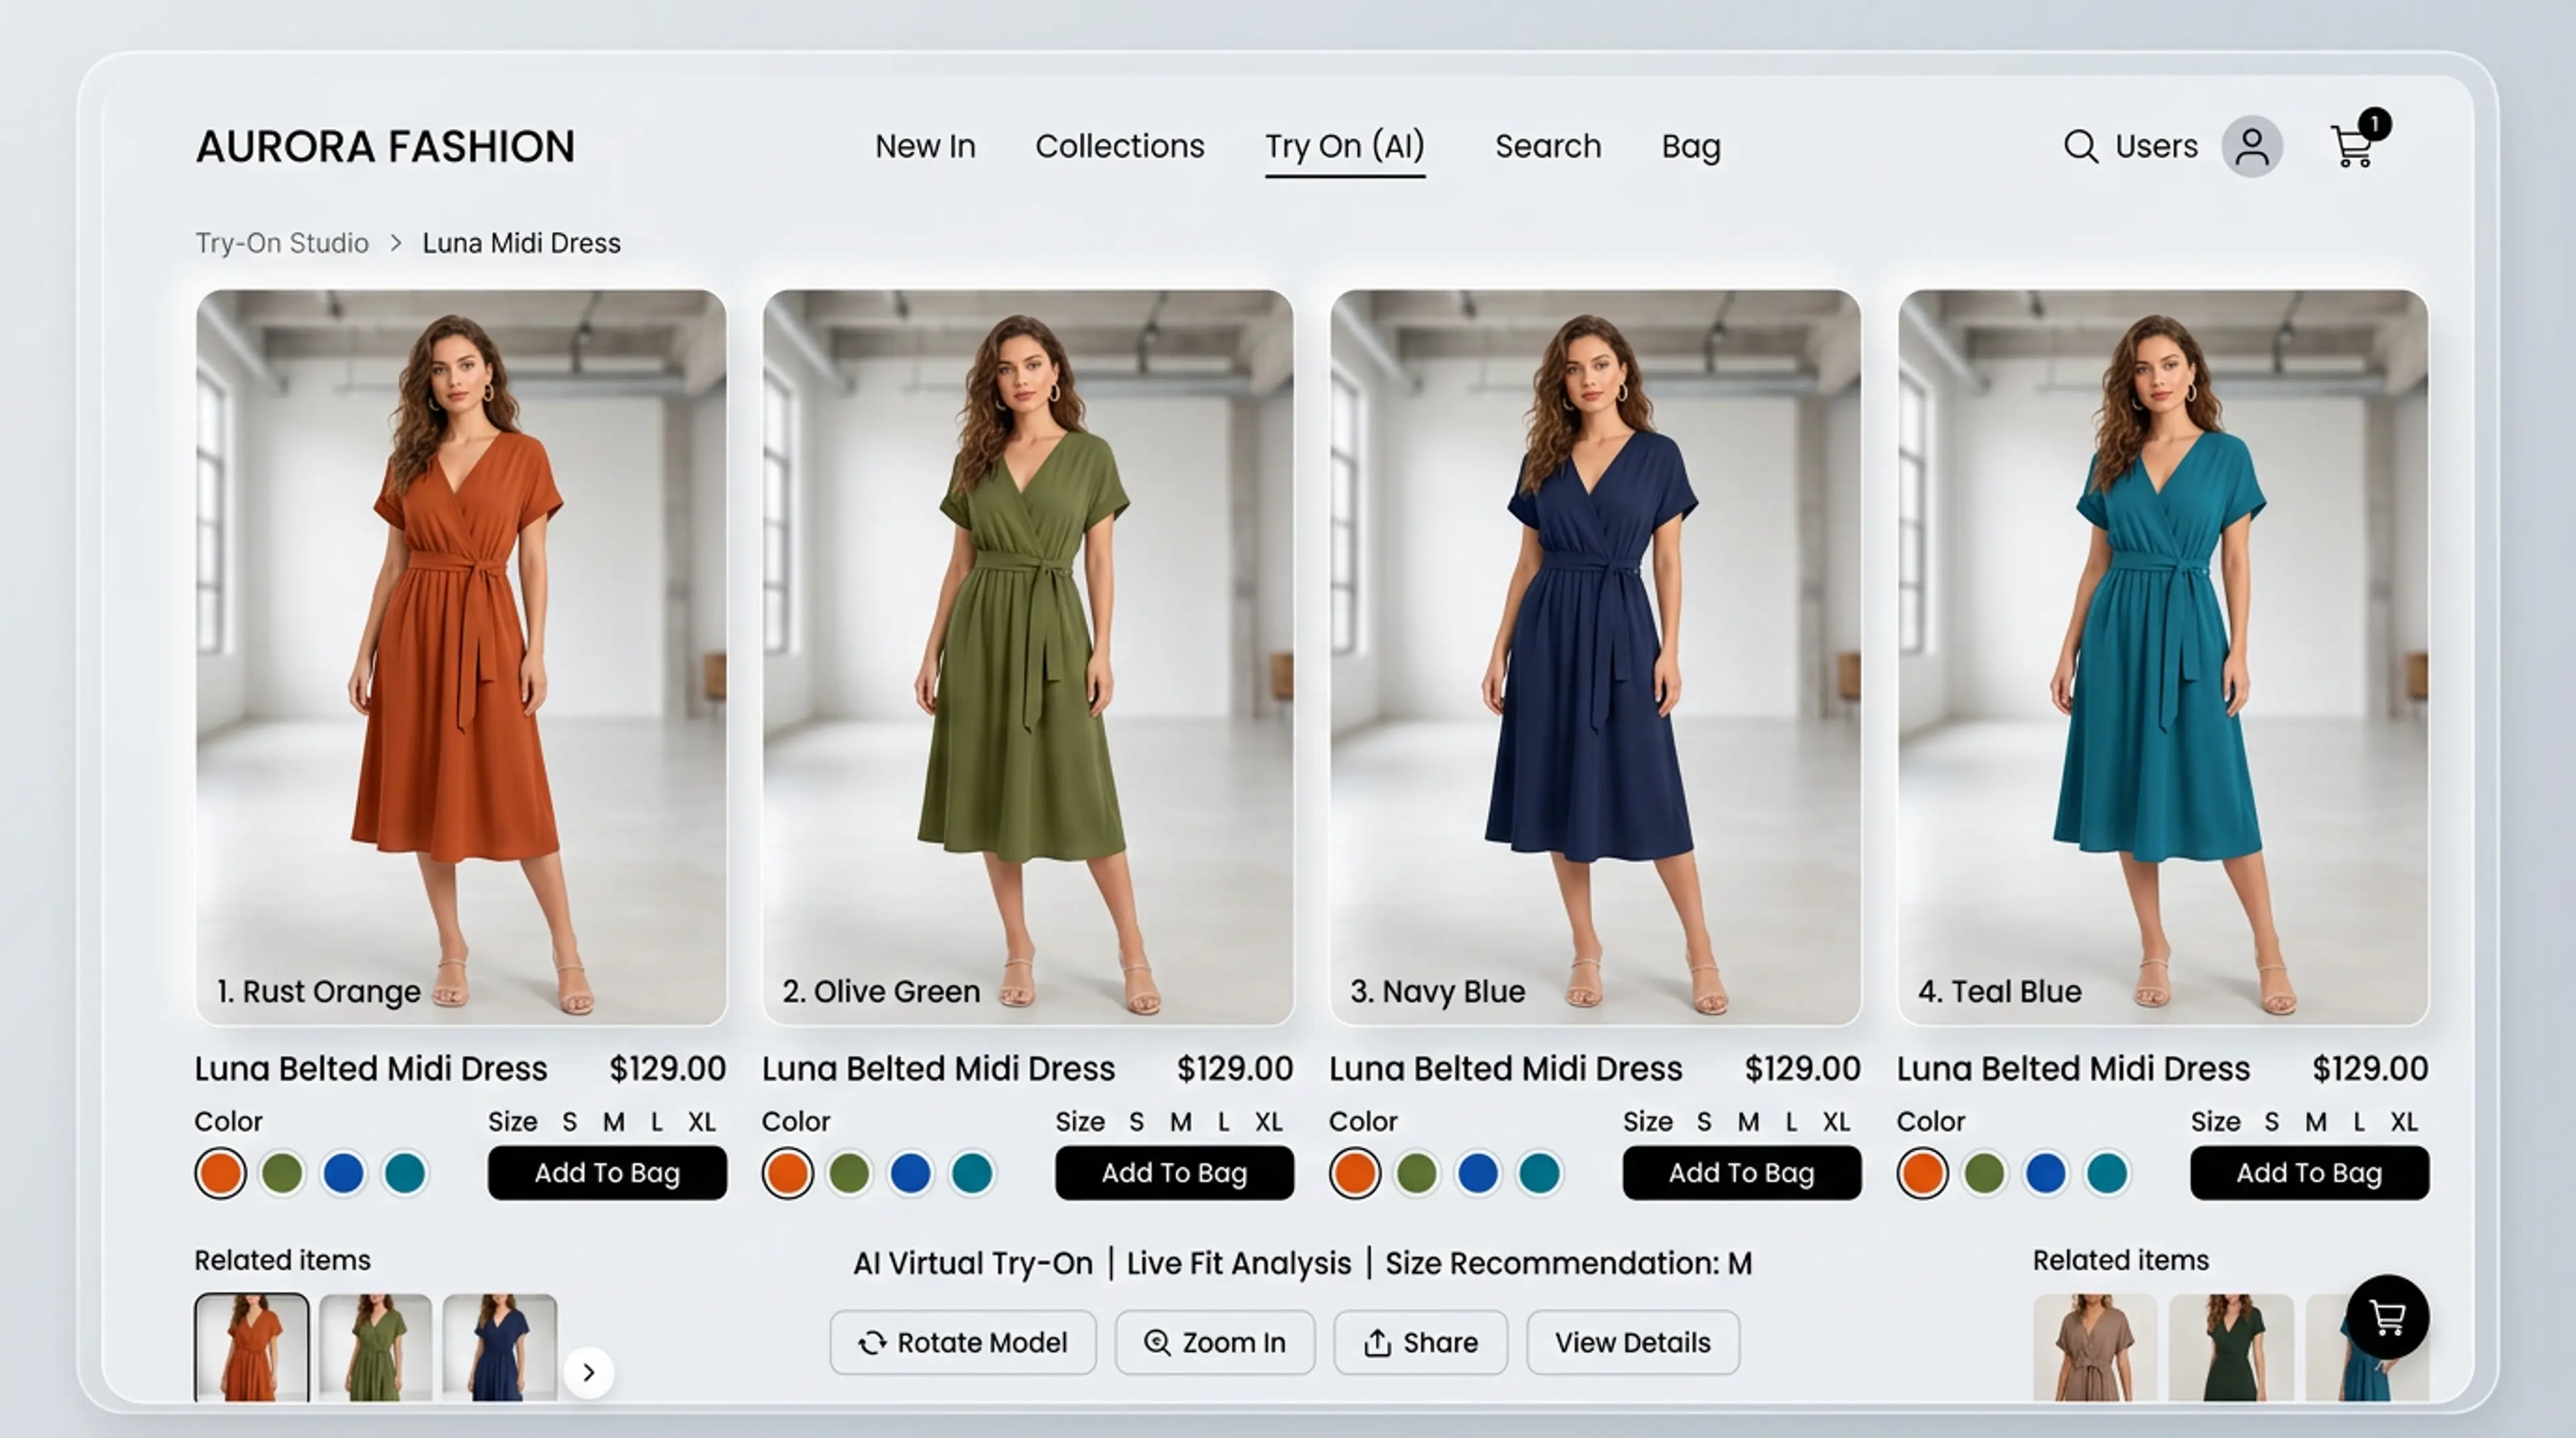Select teal swatch under Olive Green card
Viewport: 2576px width, 1438px height.
(972, 1173)
